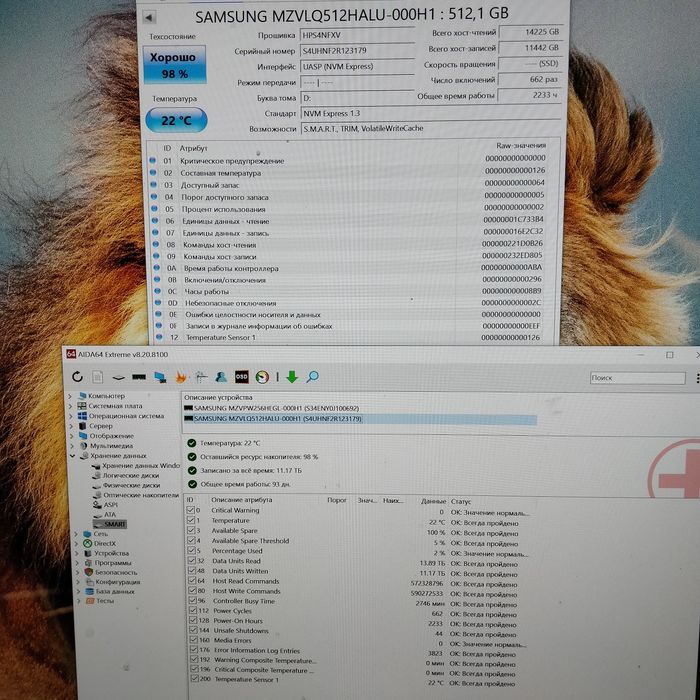Image resolution: width=700 pixels, height=700 pixels.
Task: Expand the DirectX tree node
Action: click(77, 543)
